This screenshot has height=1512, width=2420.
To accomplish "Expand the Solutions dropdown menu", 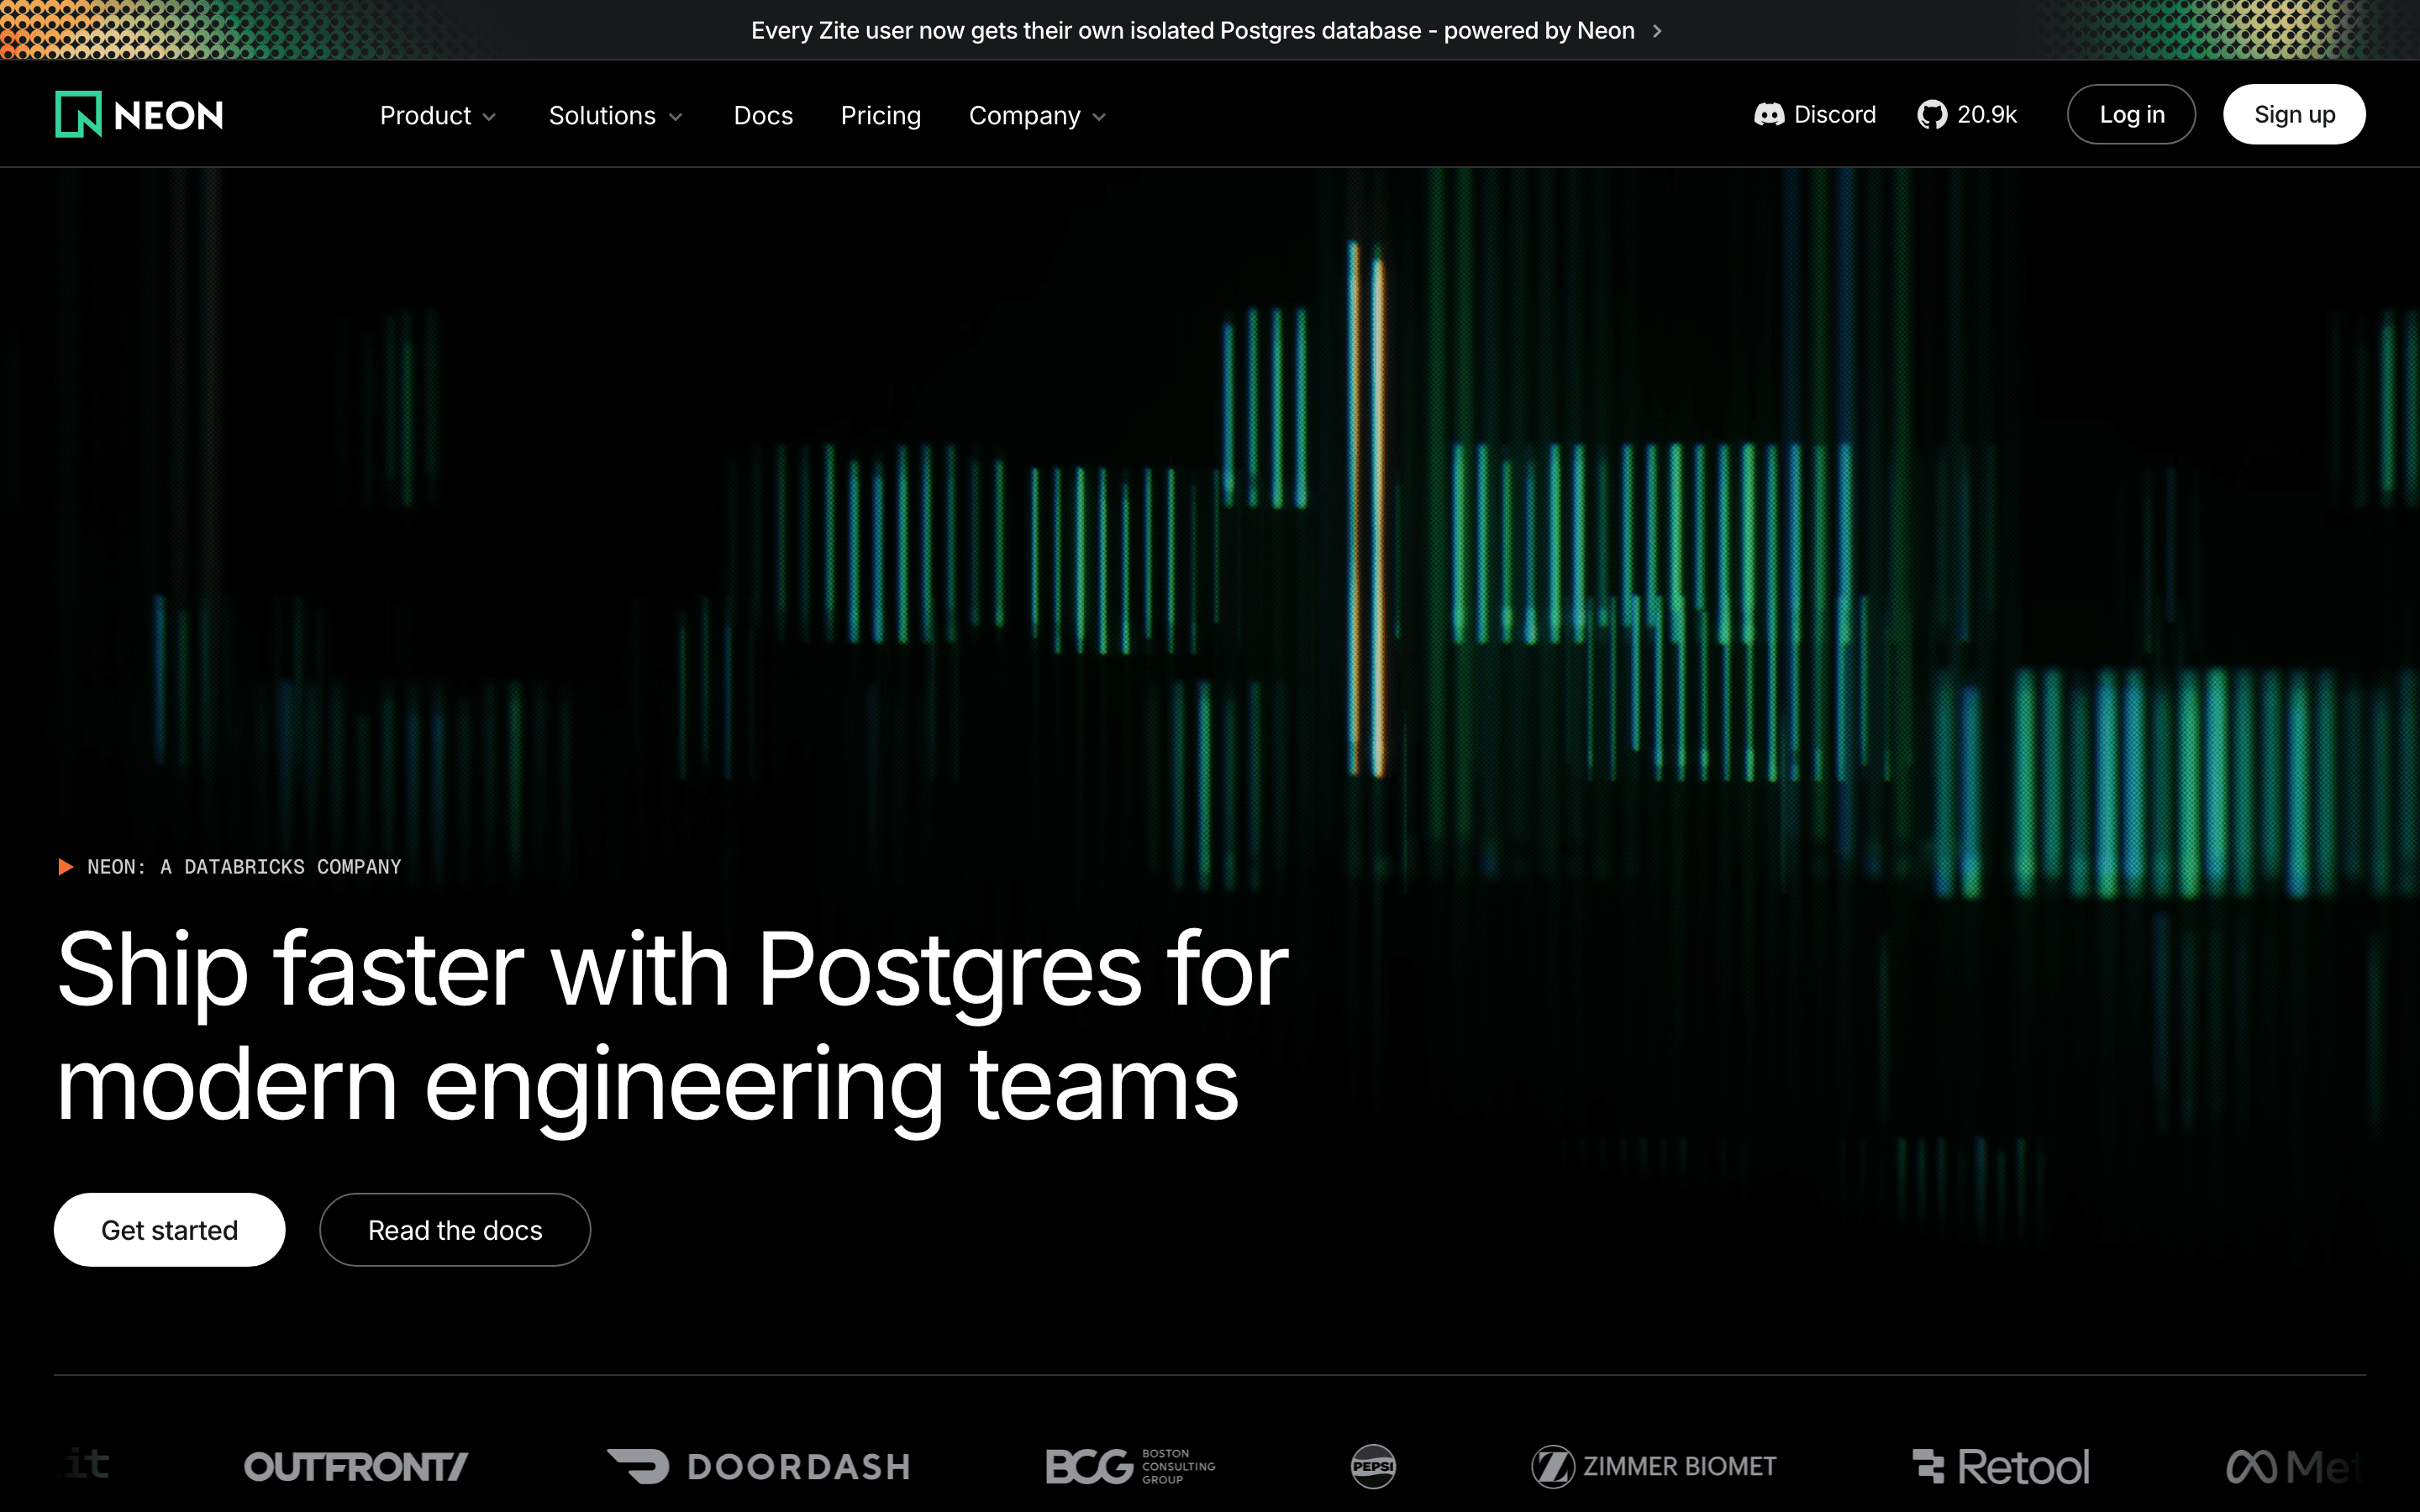I will tap(615, 116).
